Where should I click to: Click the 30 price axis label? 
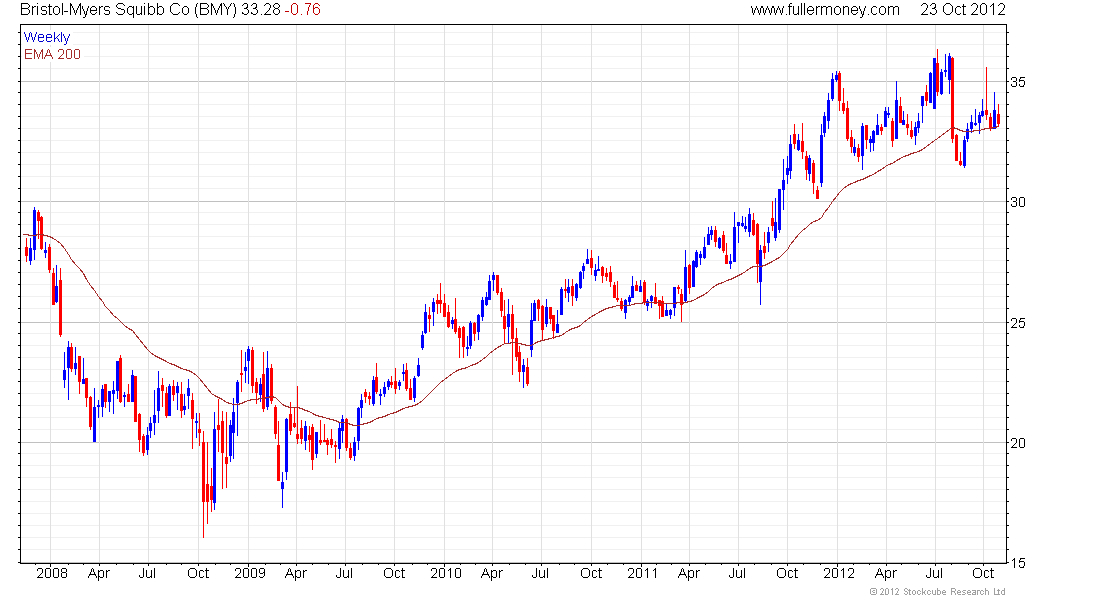point(1017,202)
